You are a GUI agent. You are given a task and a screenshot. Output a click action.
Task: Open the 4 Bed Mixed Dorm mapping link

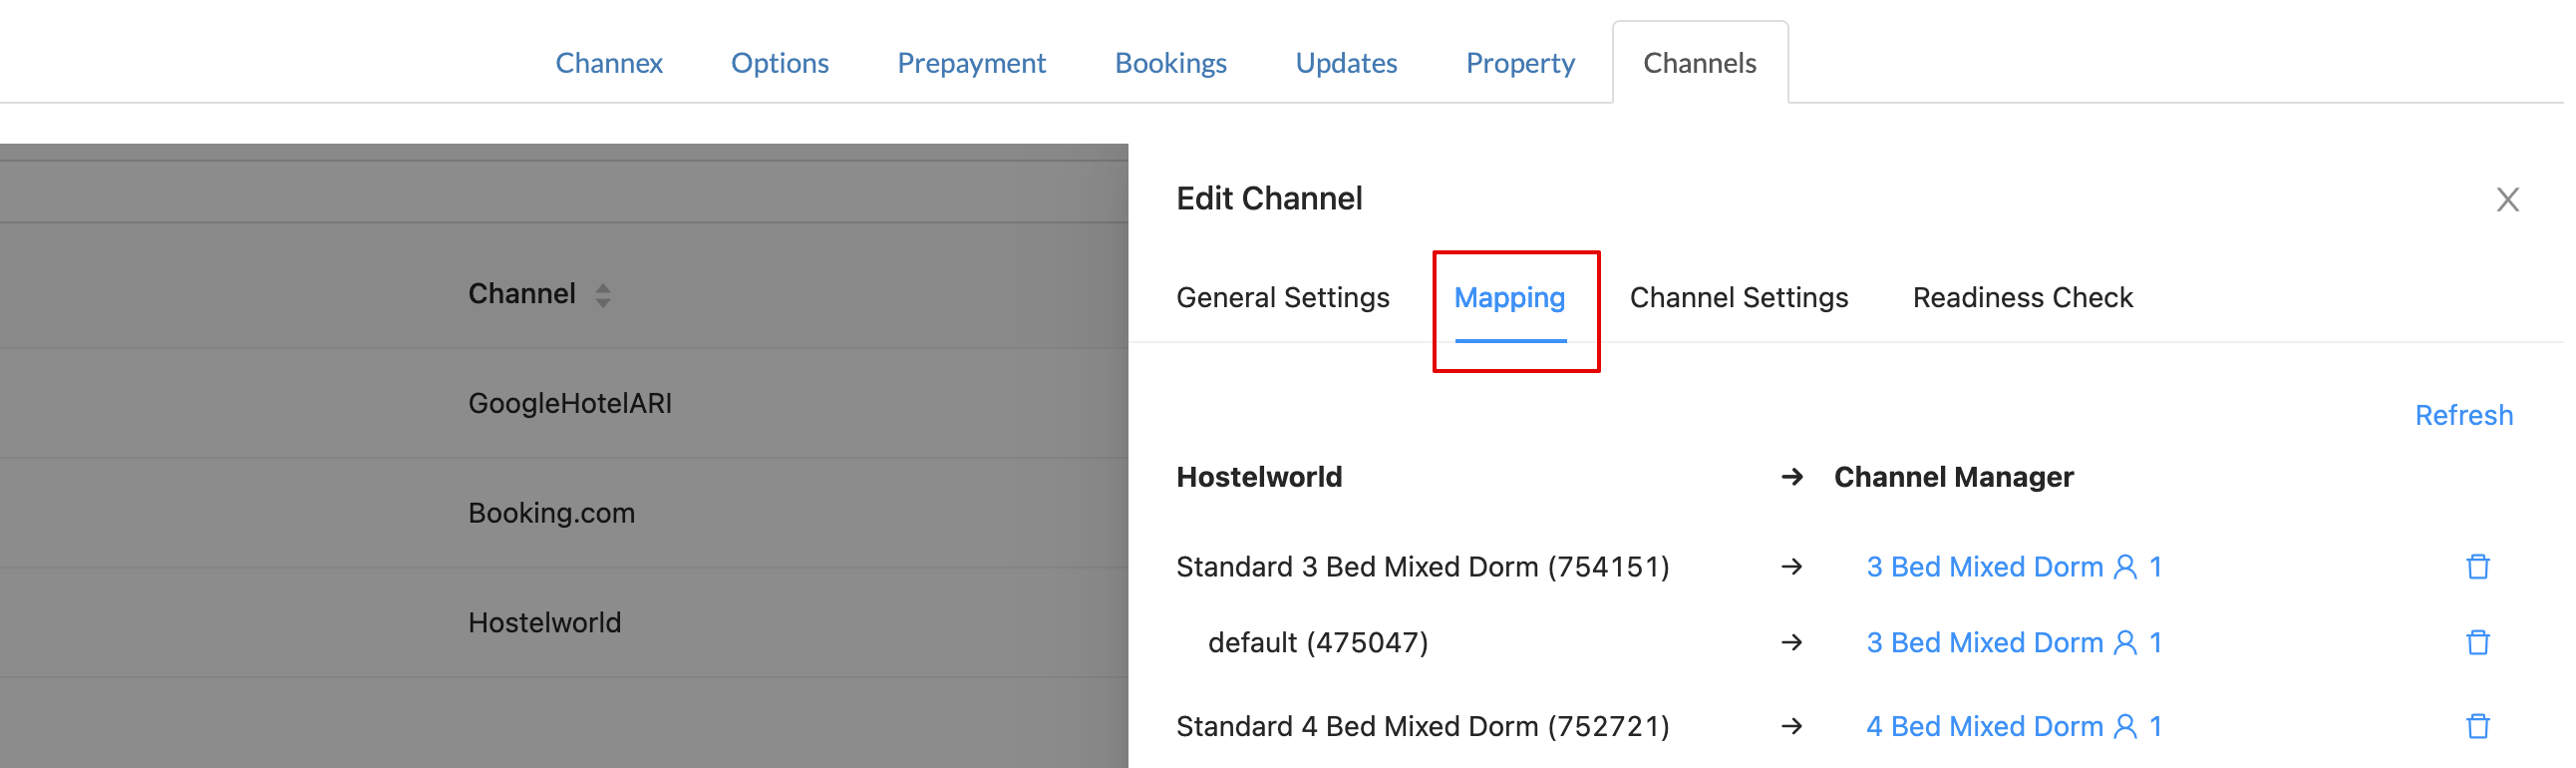tap(2013, 727)
